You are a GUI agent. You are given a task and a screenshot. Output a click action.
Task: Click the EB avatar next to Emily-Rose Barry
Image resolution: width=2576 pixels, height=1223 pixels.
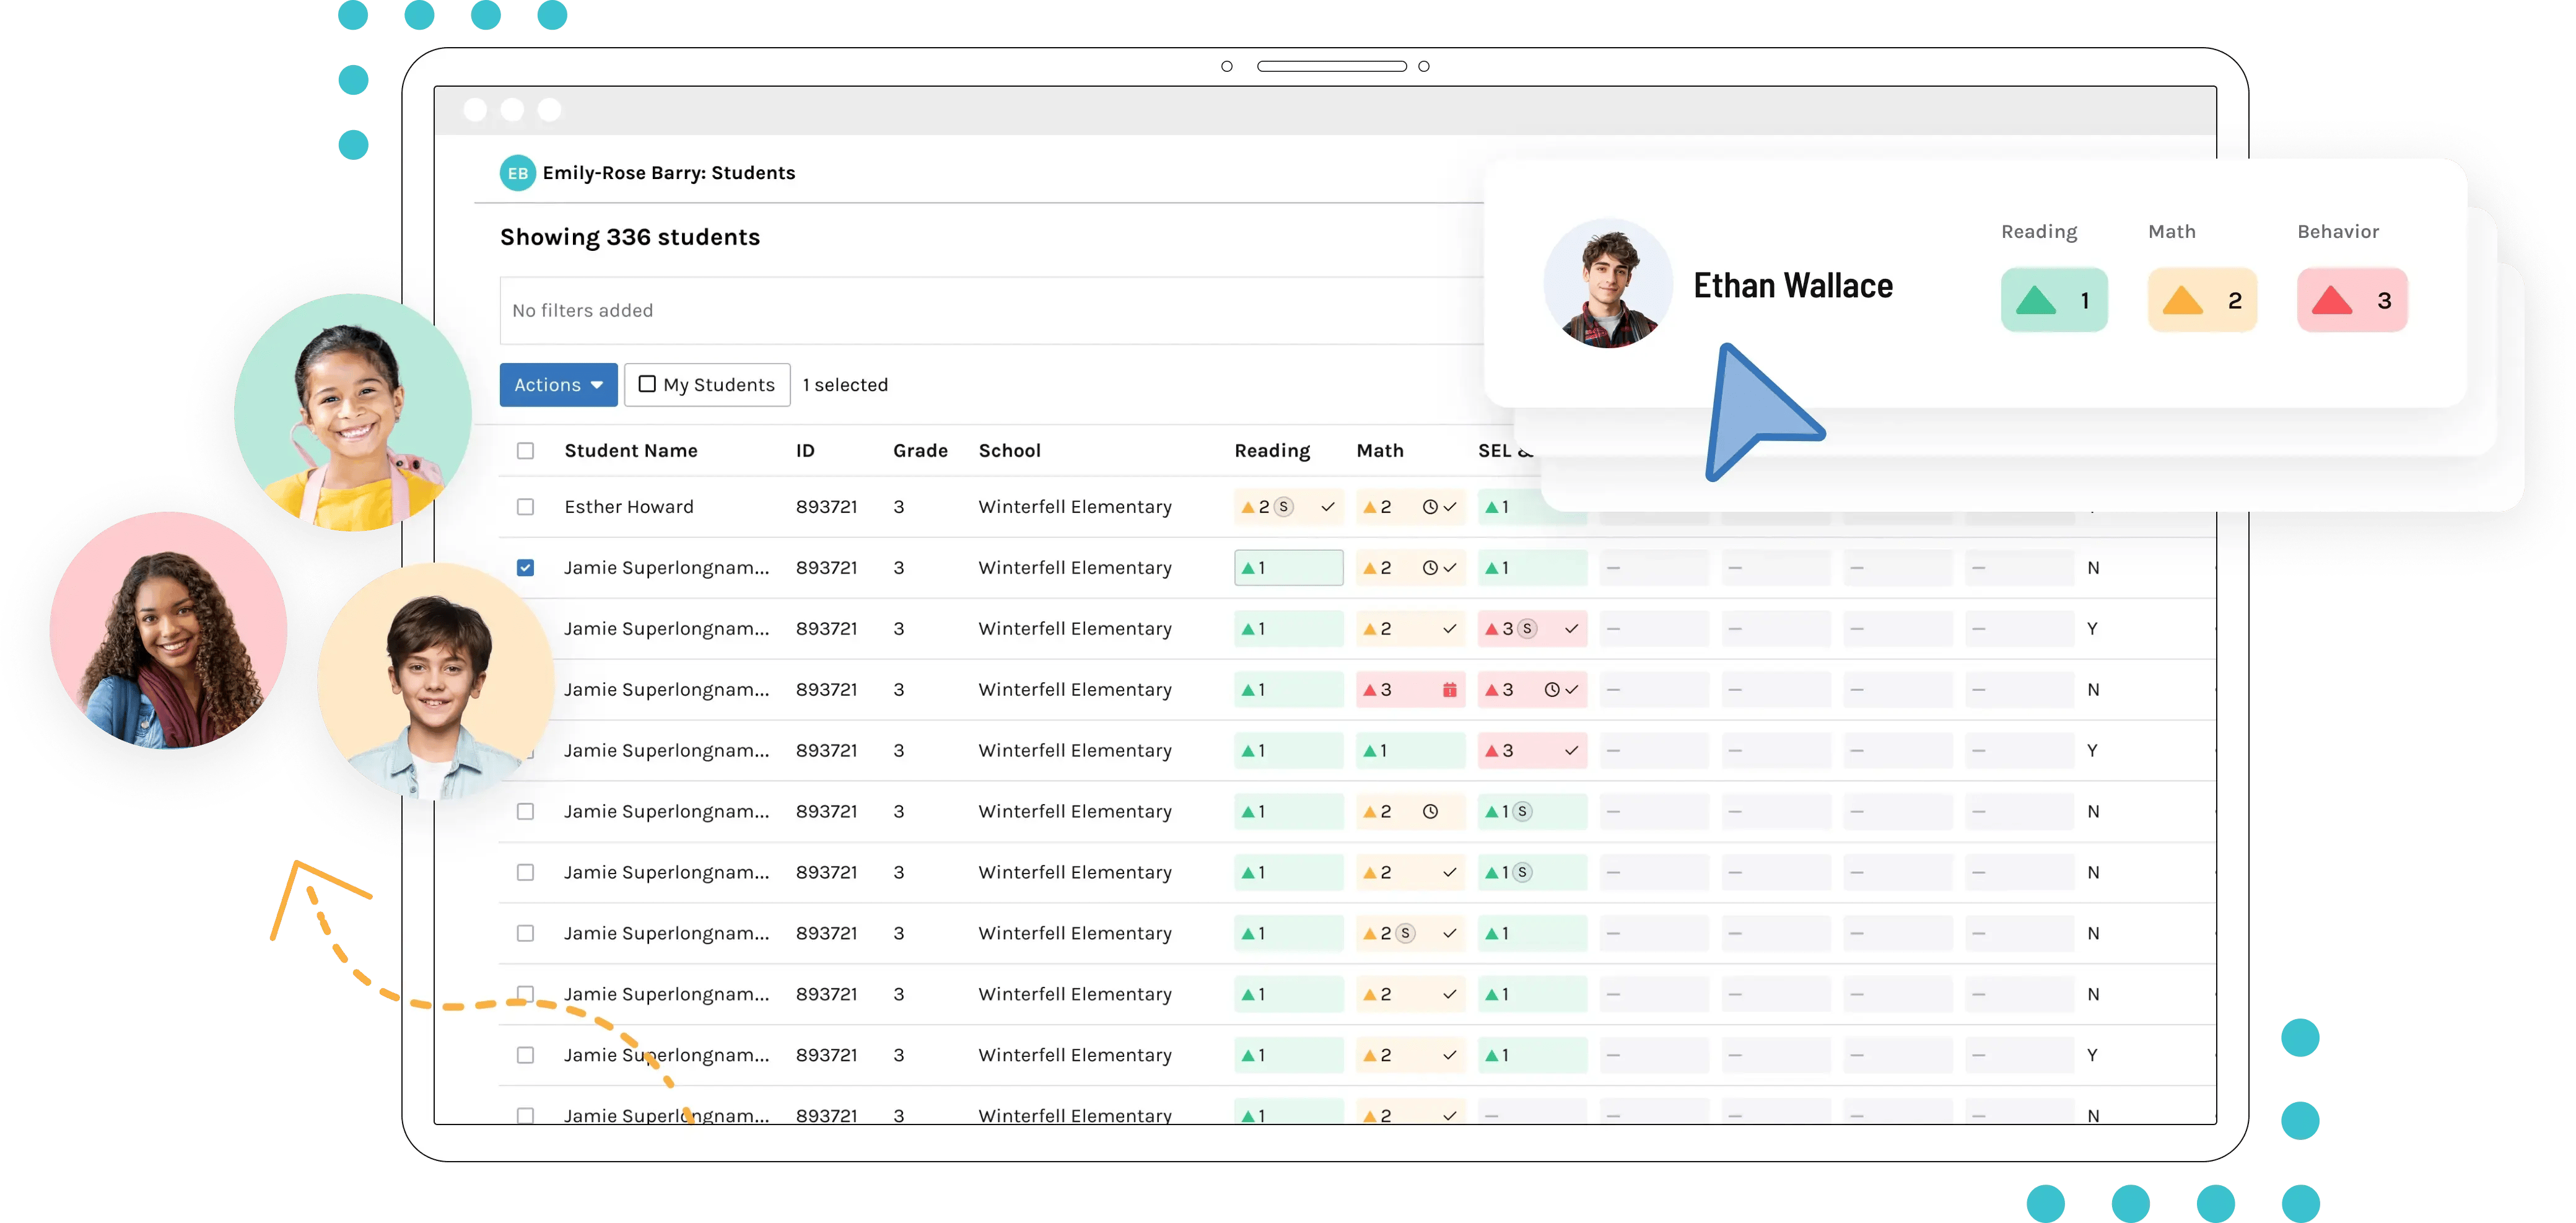pyautogui.click(x=518, y=172)
